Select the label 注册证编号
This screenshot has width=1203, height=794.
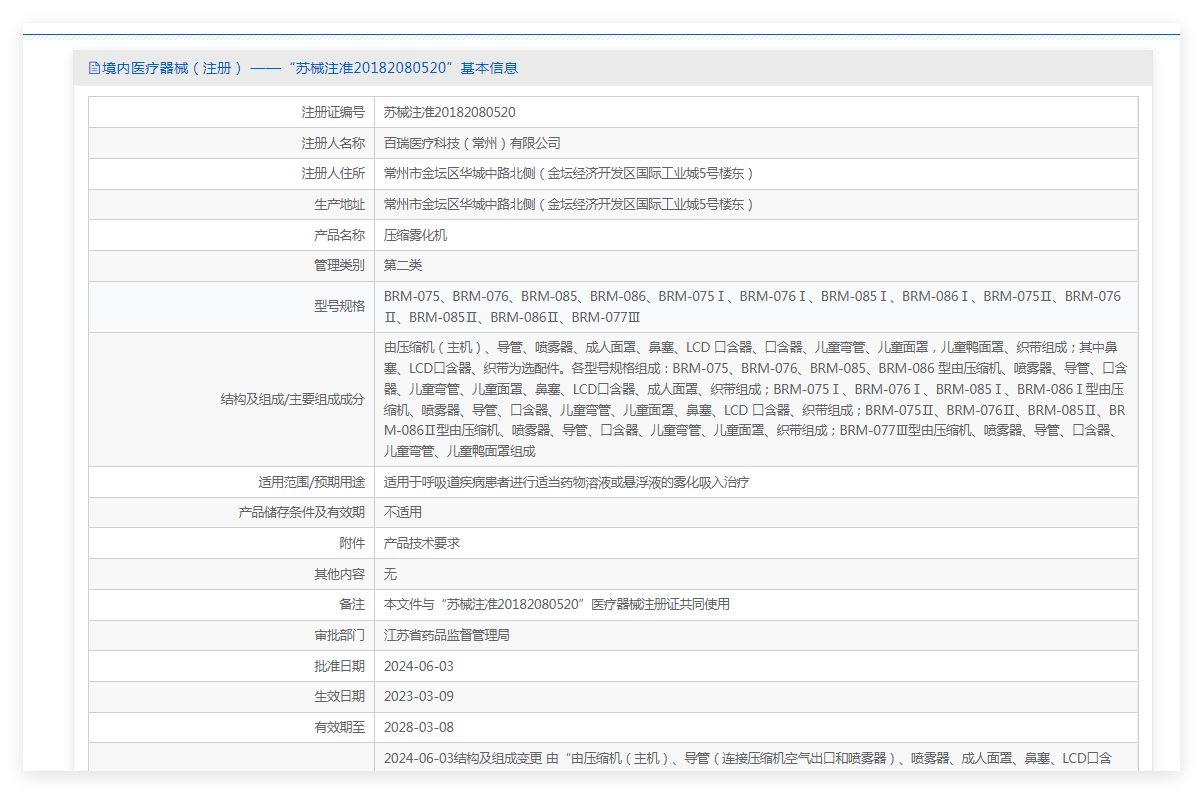pos(333,113)
